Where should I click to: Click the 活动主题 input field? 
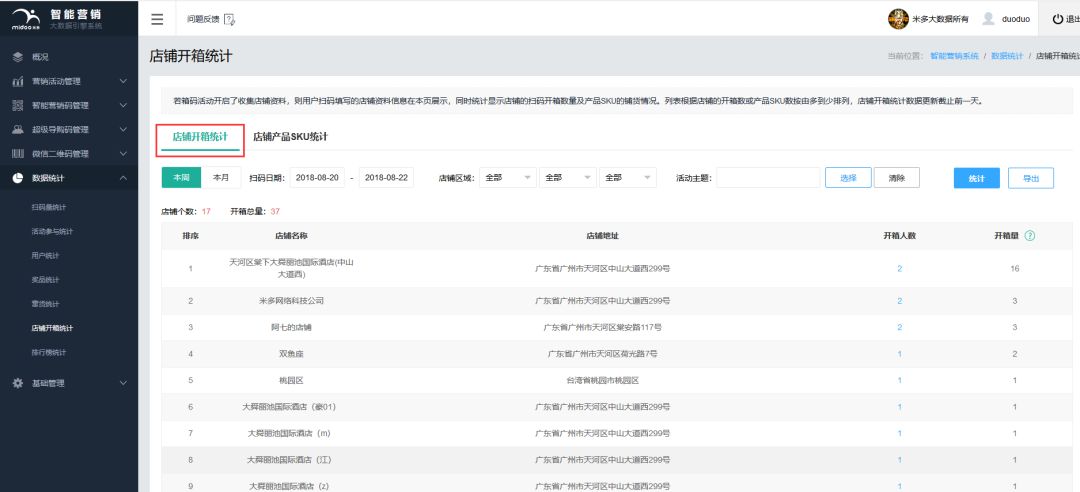pyautogui.click(x=768, y=178)
